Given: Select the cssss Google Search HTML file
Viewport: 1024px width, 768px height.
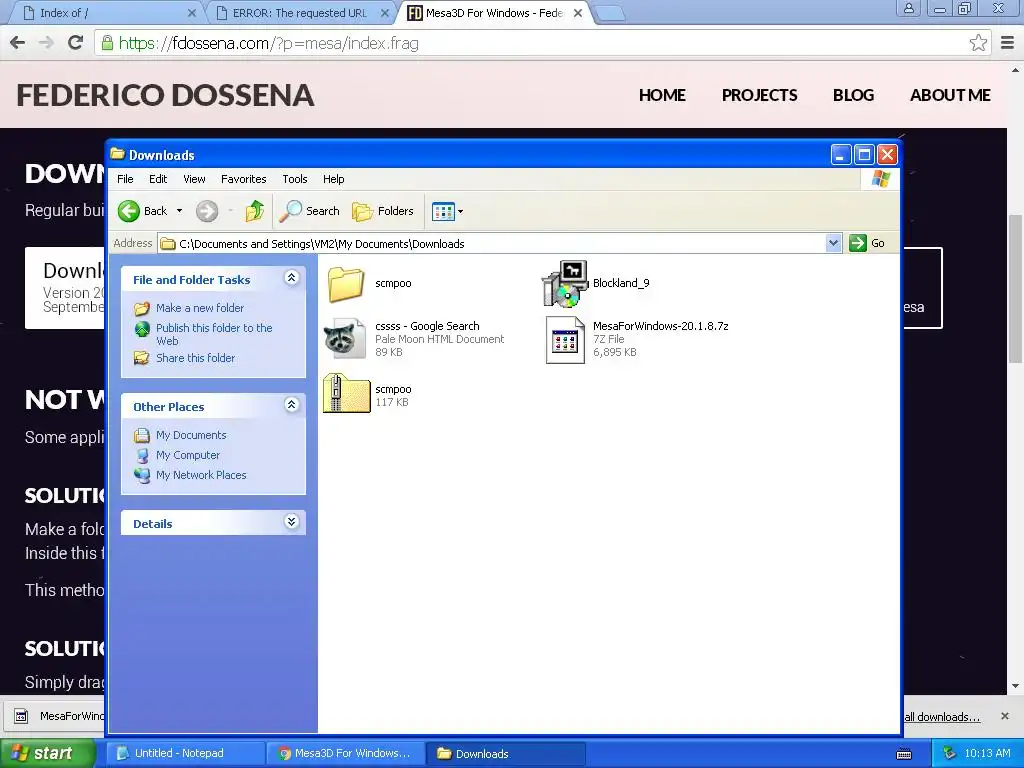Looking at the screenshot, I should 345,338.
